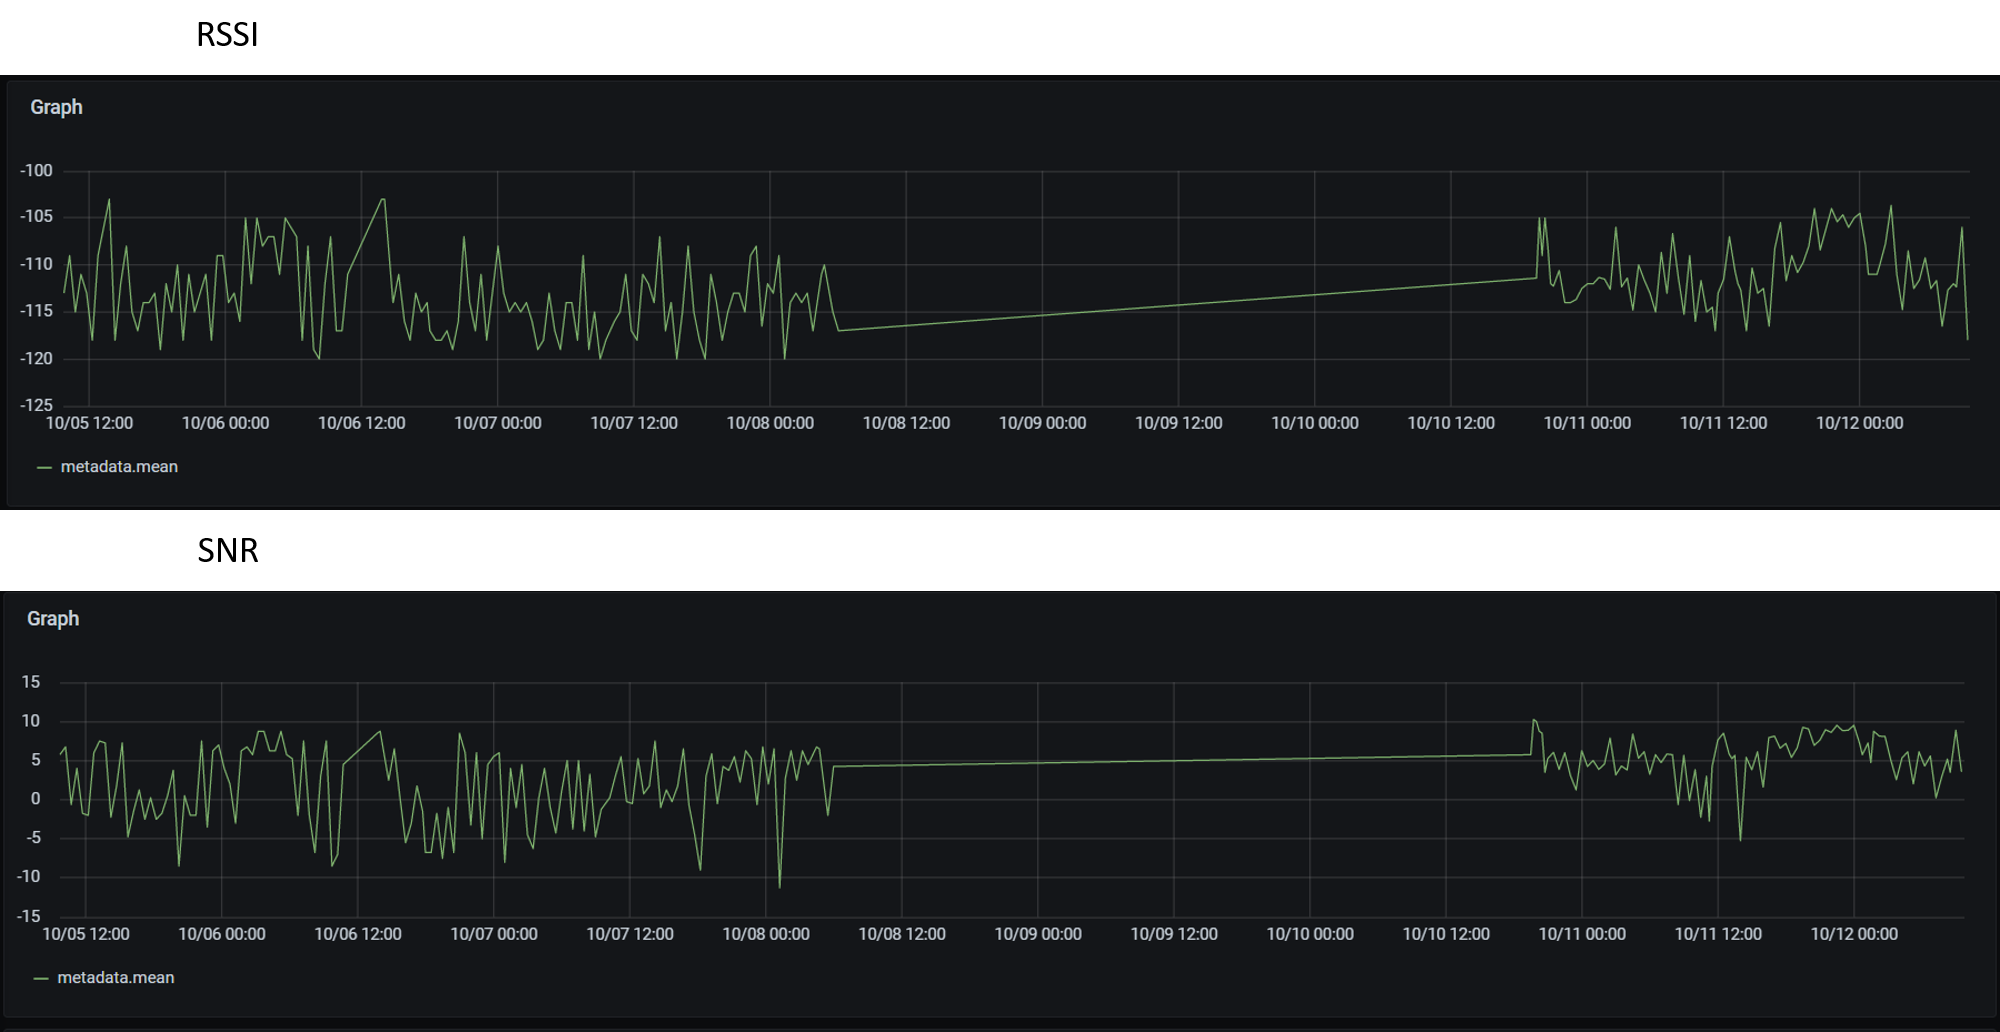Click SNR x-axis label 10/09 00:00
This screenshot has height=1032, width=2000.
tap(1038, 934)
